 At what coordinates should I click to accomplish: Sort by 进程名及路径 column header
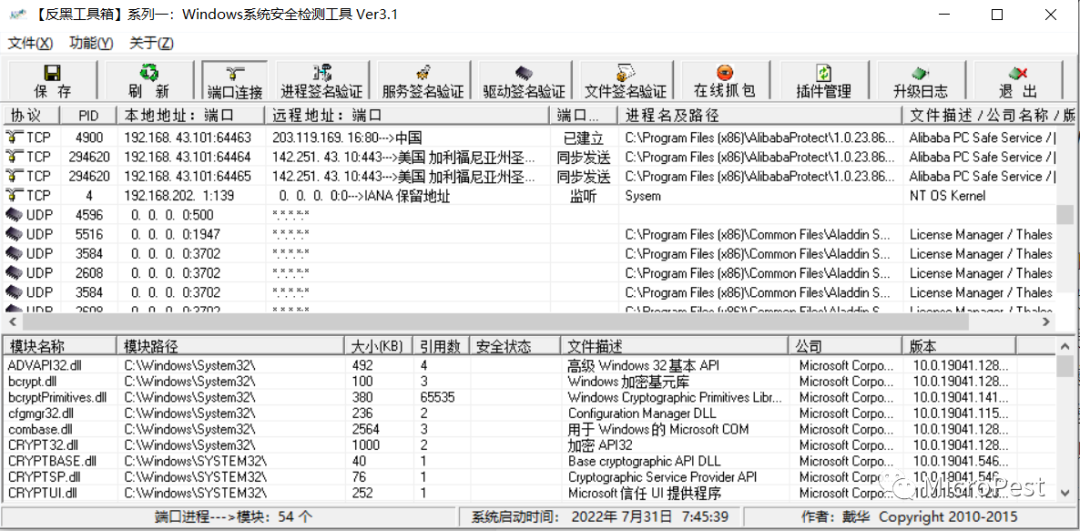pos(760,115)
